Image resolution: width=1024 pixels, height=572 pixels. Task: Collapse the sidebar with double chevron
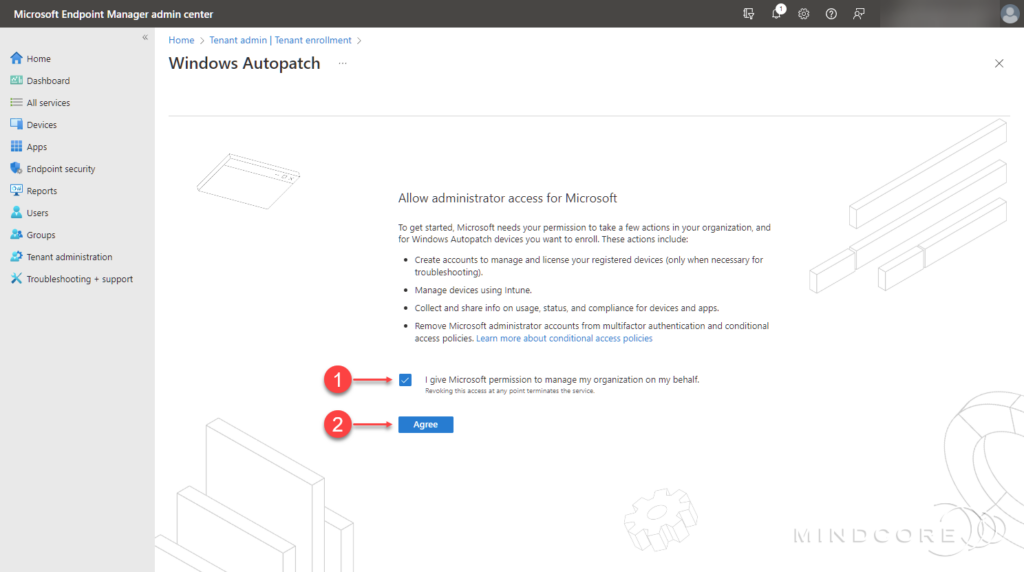(145, 38)
